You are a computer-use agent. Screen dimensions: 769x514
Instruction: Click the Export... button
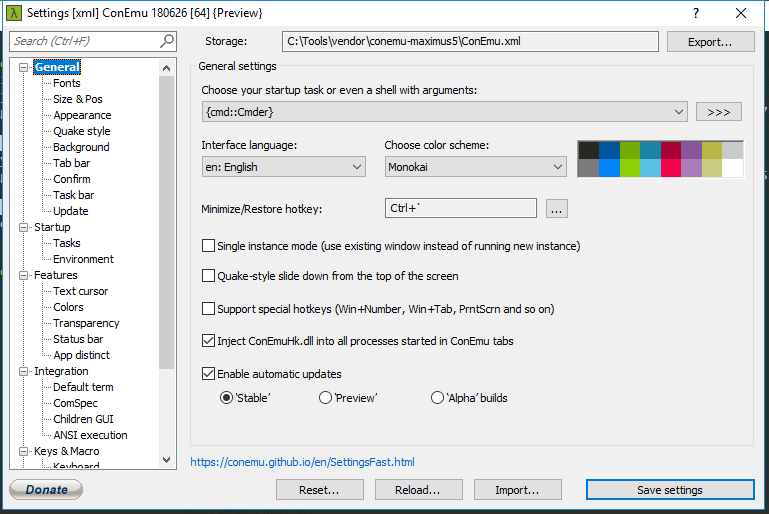pyautogui.click(x=710, y=42)
